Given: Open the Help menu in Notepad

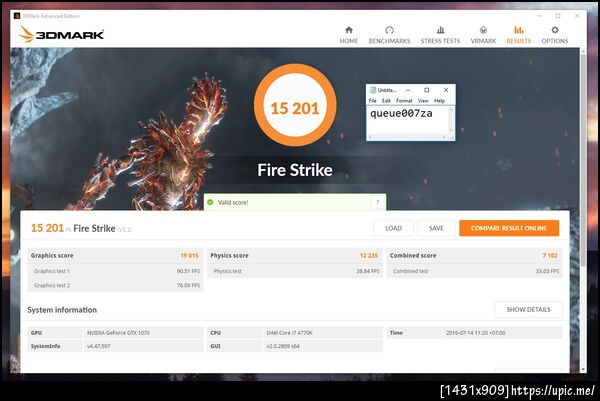Looking at the screenshot, I should point(439,101).
